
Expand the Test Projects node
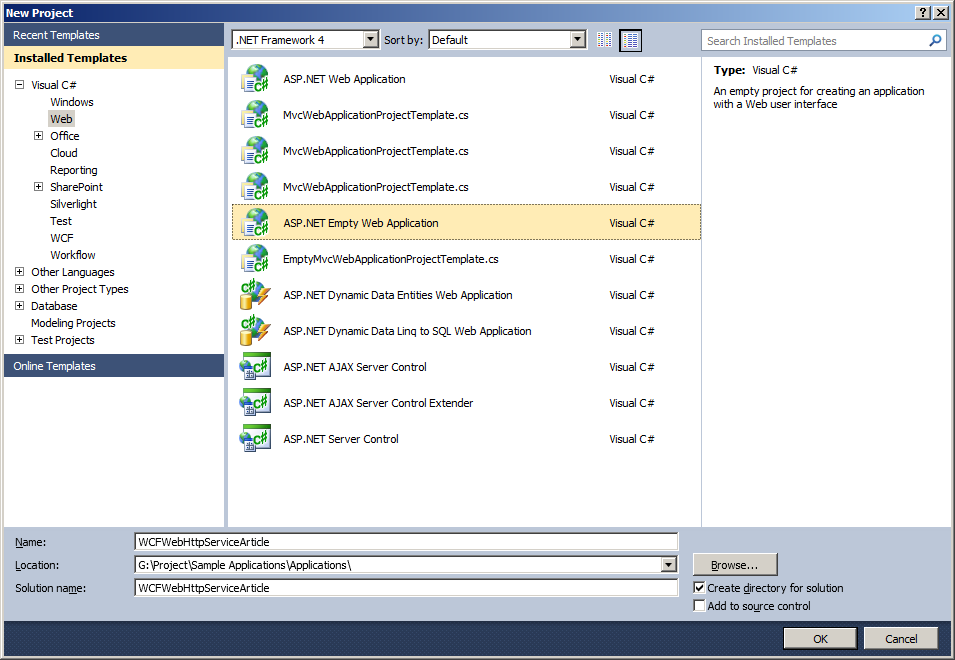tap(19, 340)
